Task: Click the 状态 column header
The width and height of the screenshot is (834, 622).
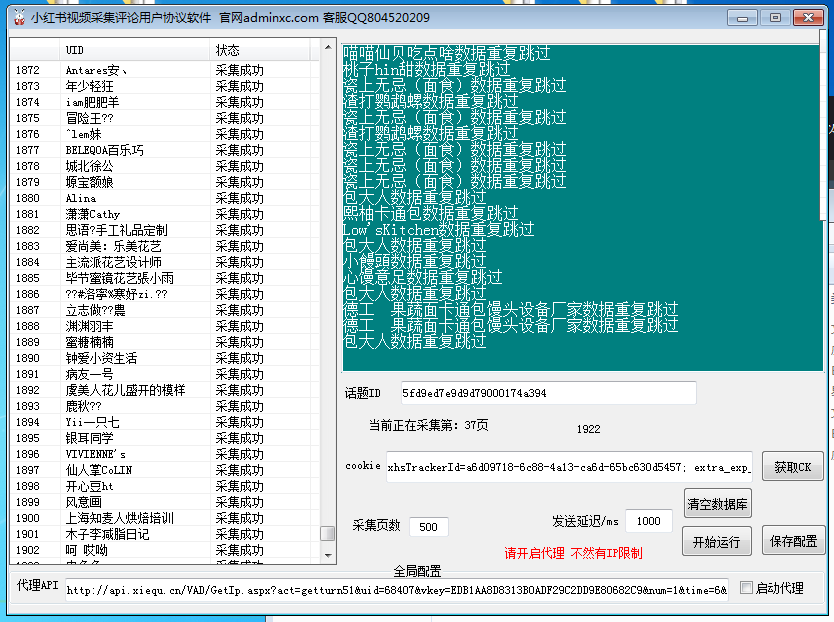Action: point(255,48)
